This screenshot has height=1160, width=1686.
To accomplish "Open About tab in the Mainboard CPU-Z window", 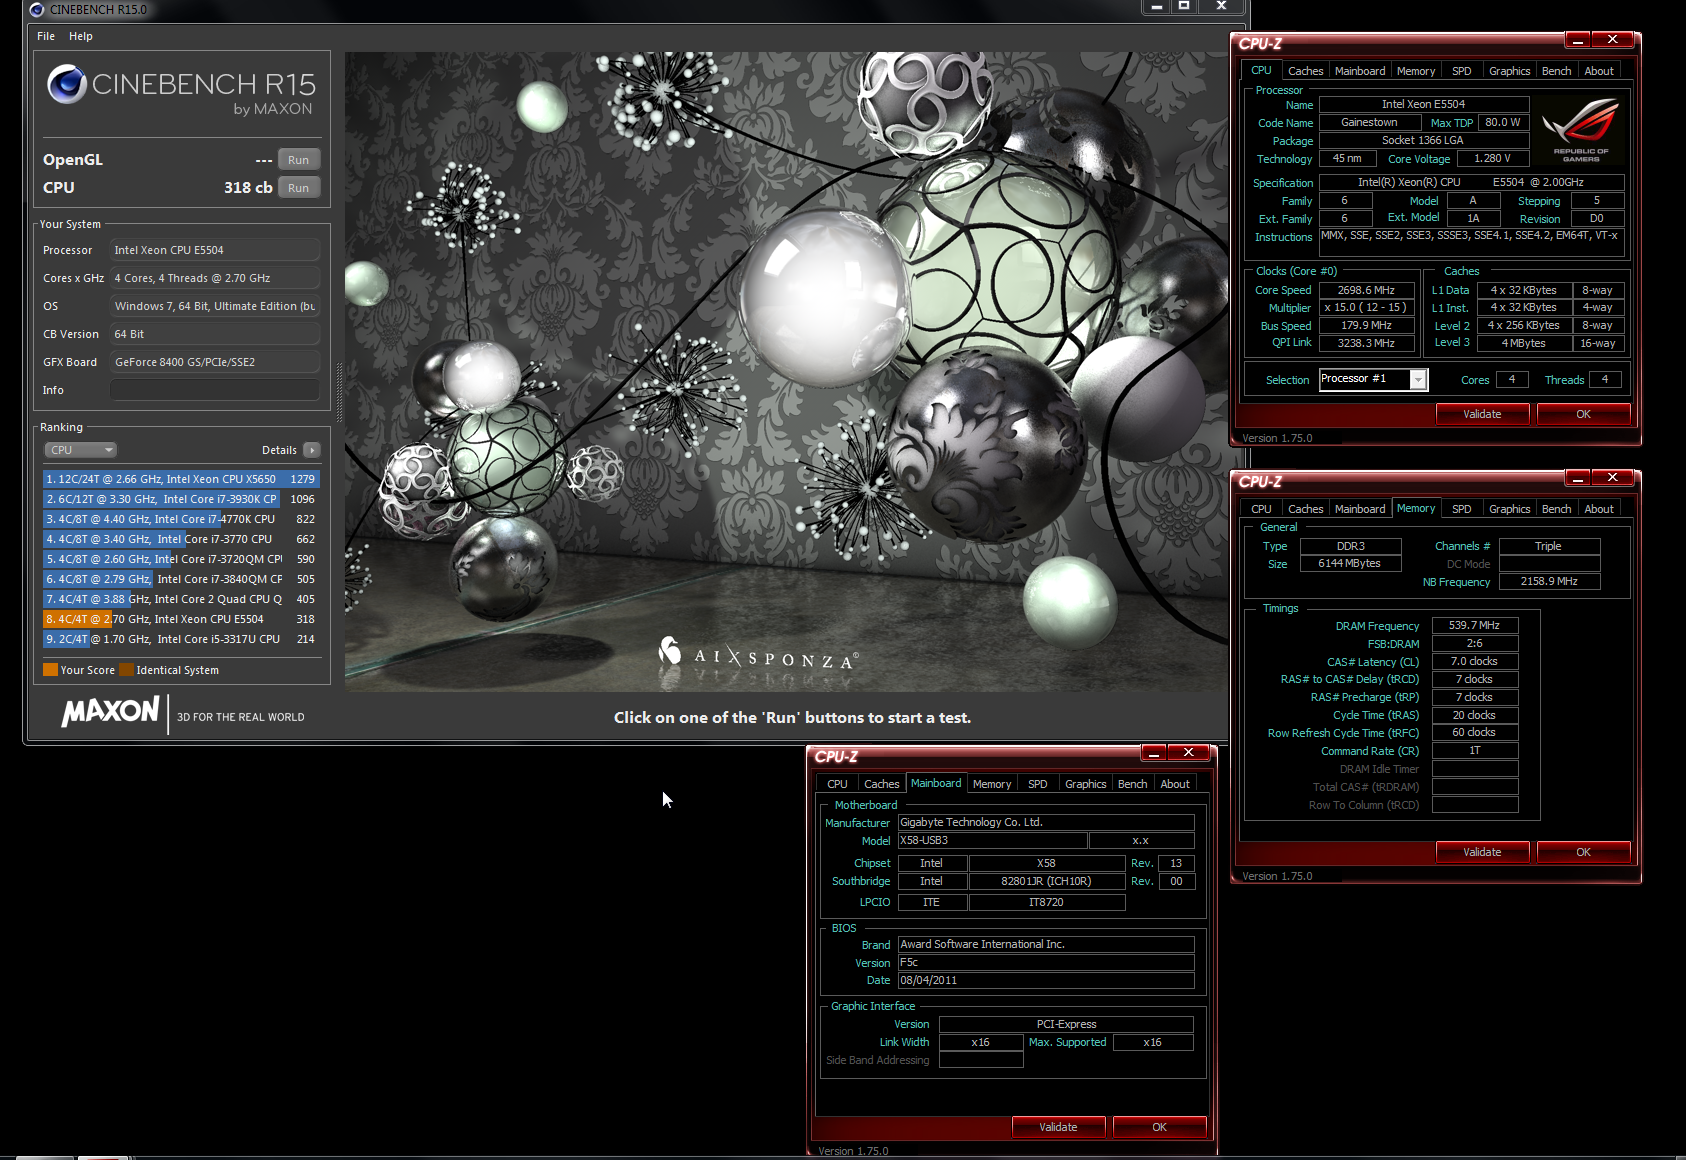I will pos(1175,784).
